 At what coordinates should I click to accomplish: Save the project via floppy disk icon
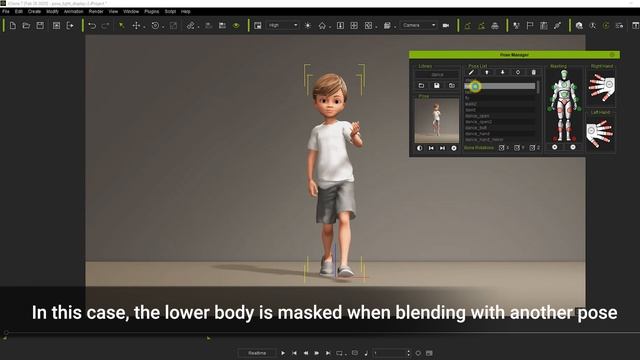(40, 26)
